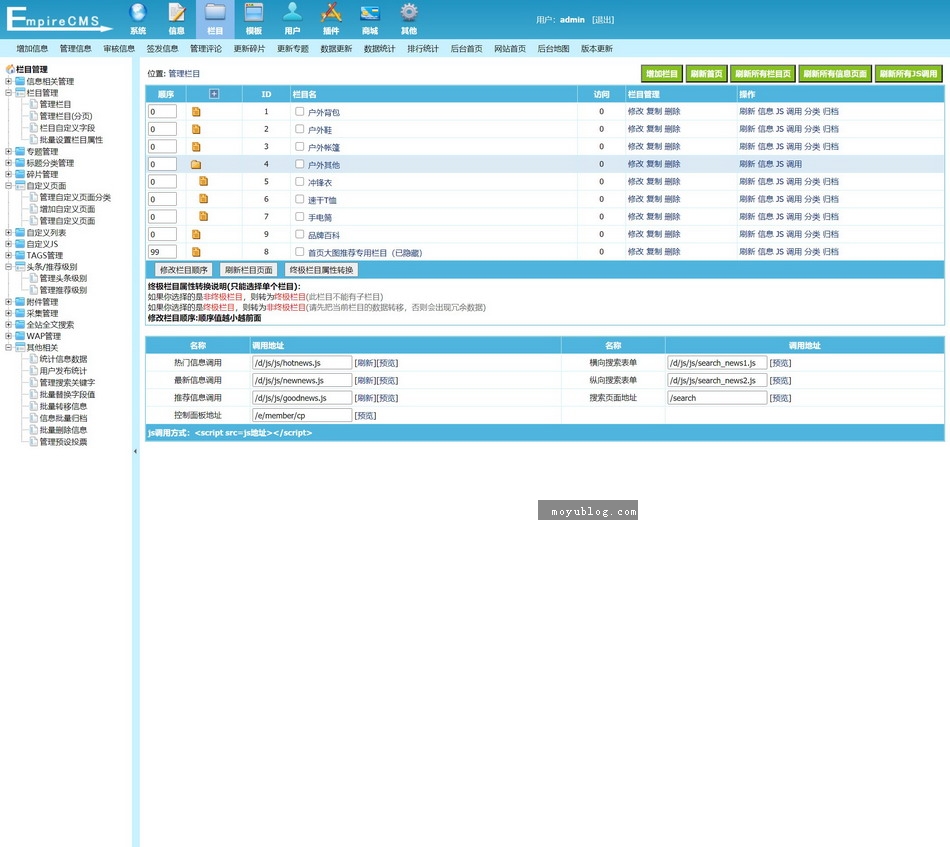This screenshot has height=847, width=950.
Task: Check the 户外其他 column checkbox
Action: coord(299,164)
